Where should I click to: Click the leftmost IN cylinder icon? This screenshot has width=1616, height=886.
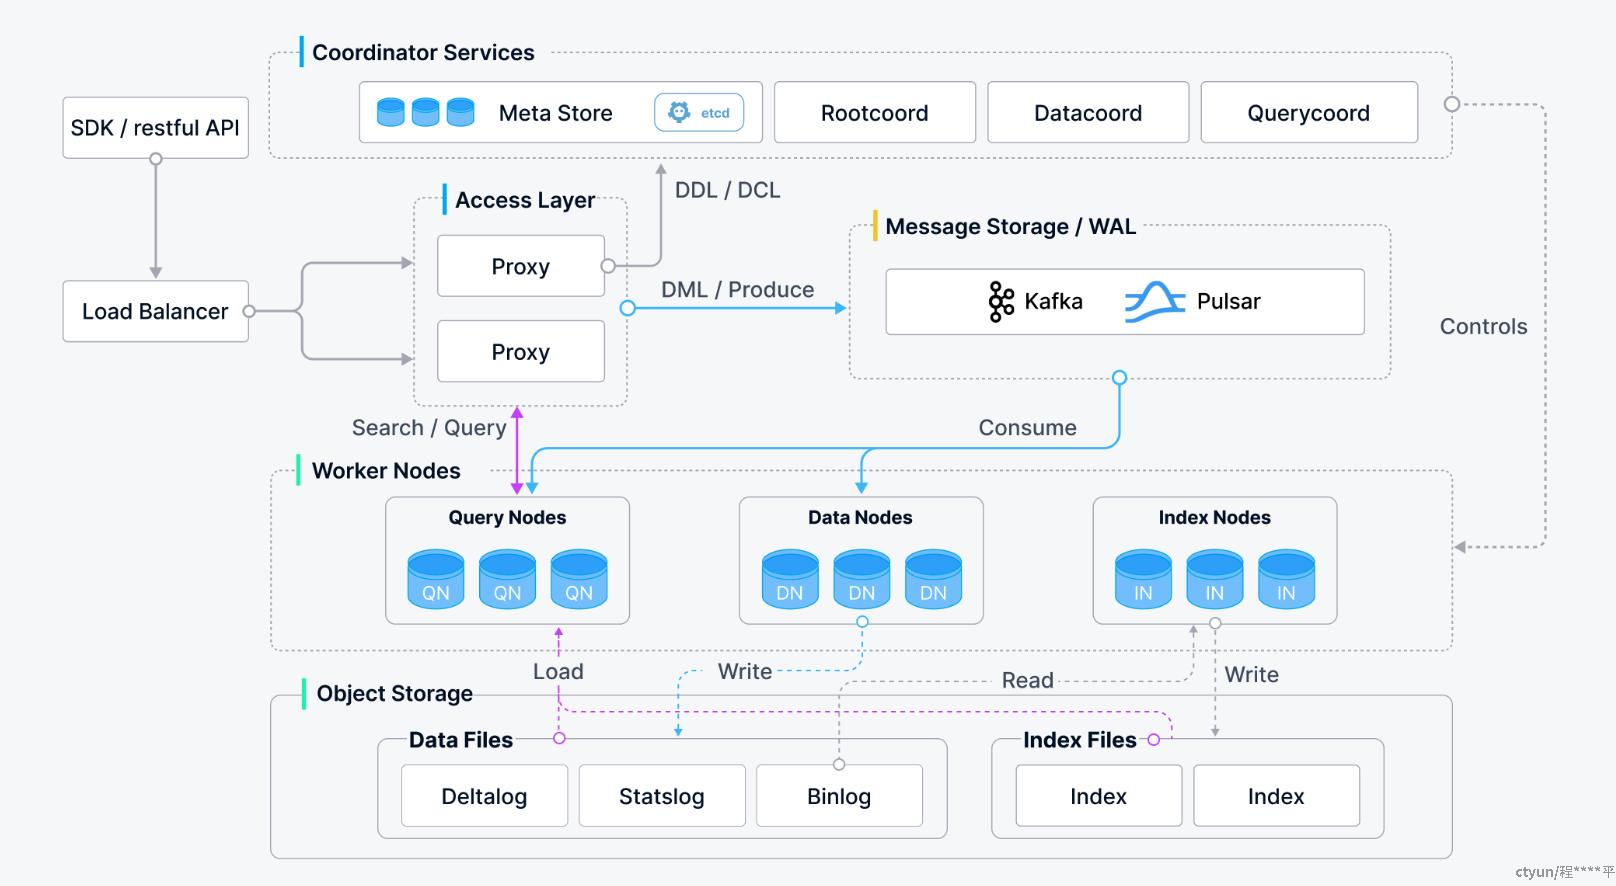point(1143,579)
